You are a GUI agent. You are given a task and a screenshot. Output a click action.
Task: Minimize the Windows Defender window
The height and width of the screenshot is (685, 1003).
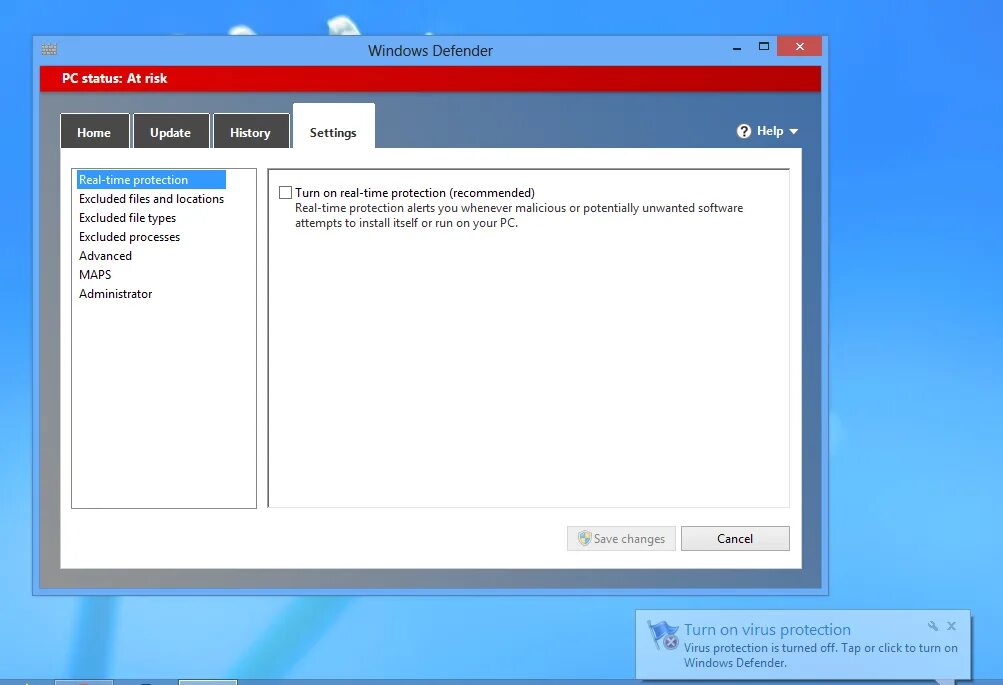tap(737, 47)
